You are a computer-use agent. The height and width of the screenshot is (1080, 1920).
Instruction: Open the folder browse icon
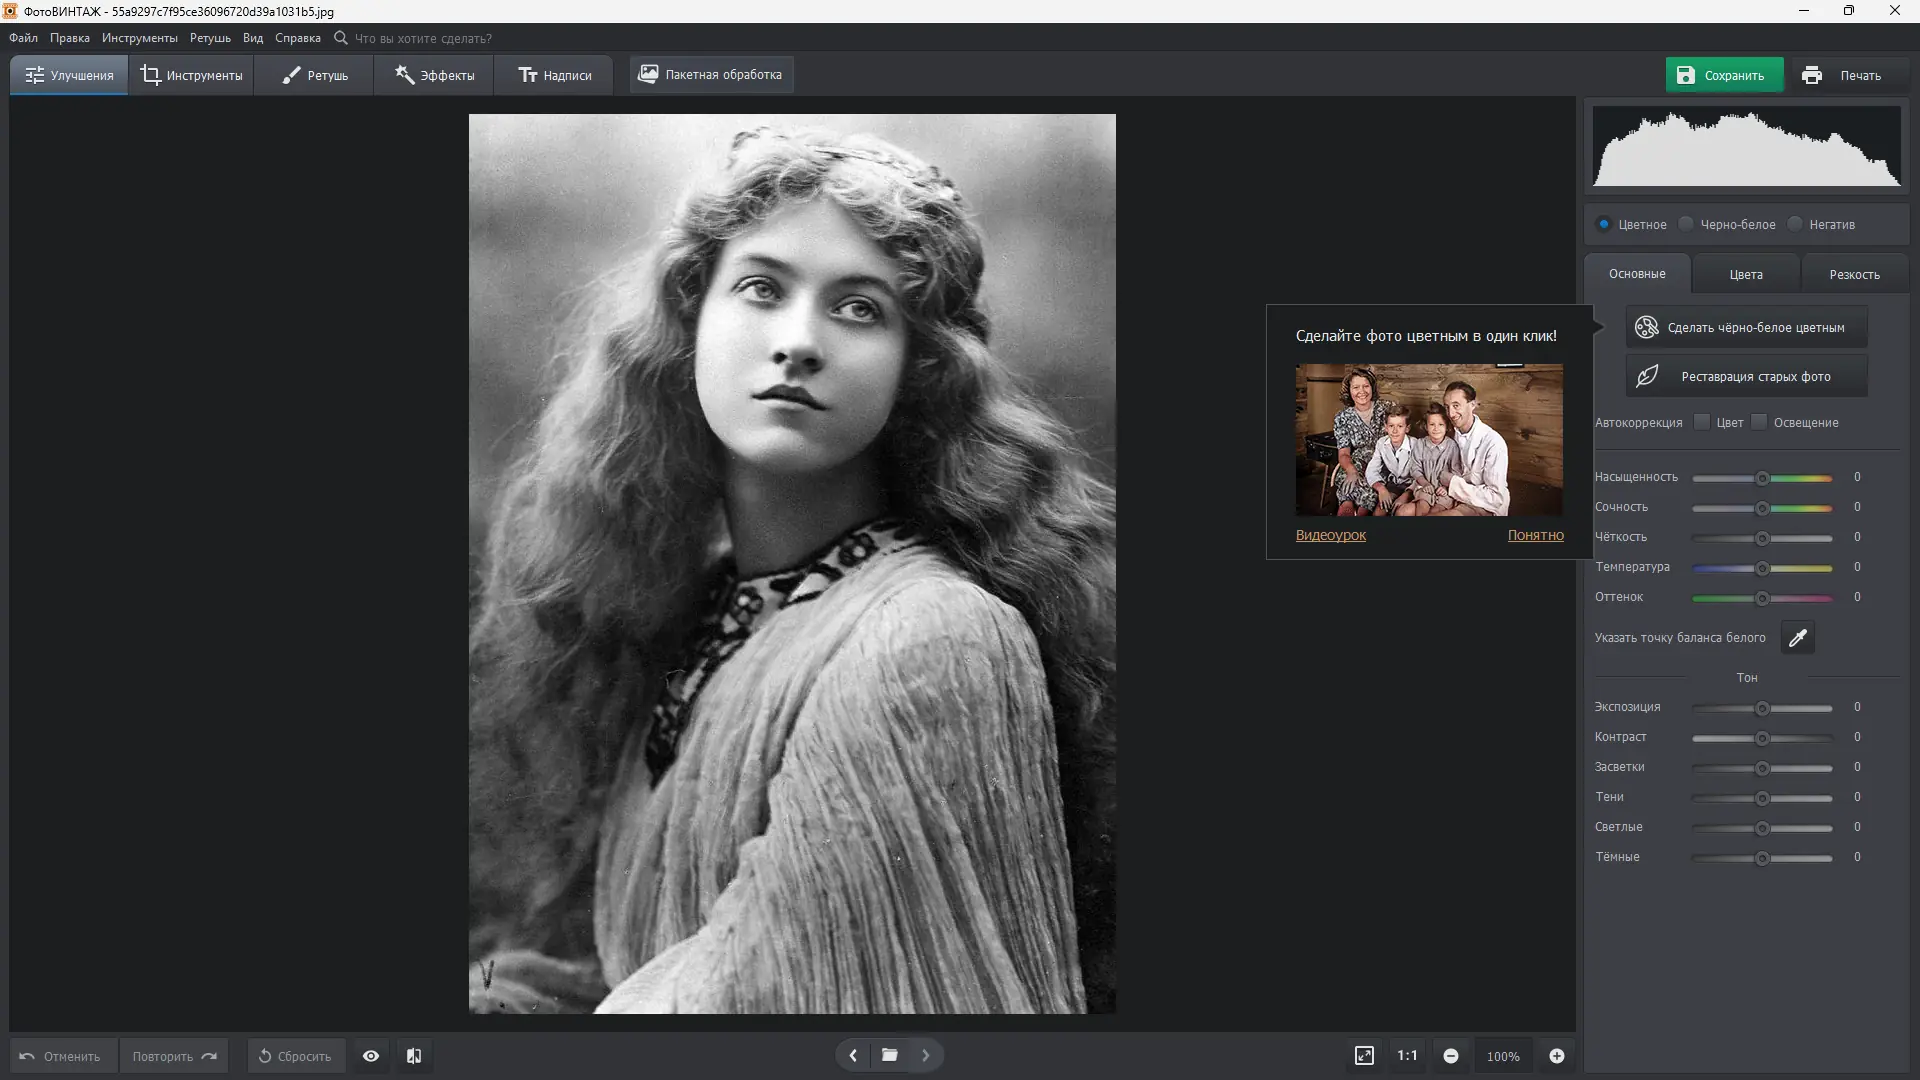pyautogui.click(x=889, y=1055)
